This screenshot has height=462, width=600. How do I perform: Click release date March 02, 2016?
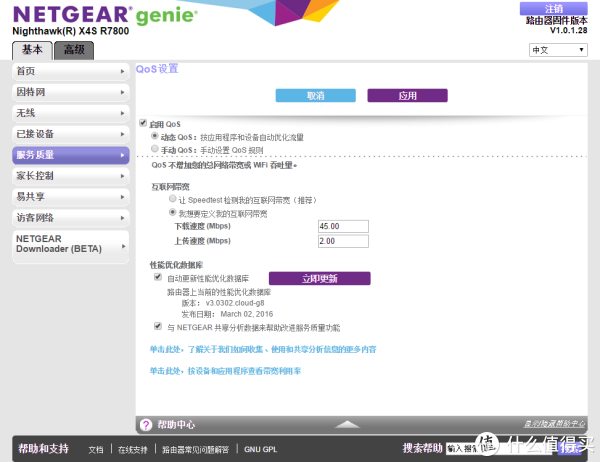(x=247, y=314)
